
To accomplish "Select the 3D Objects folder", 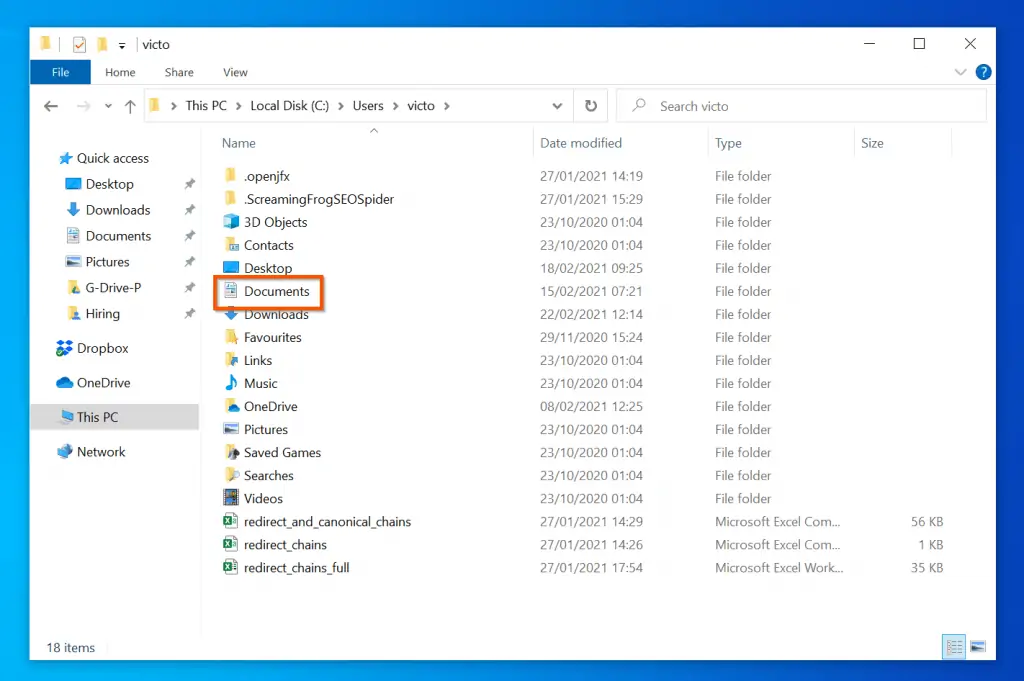I will [x=275, y=222].
